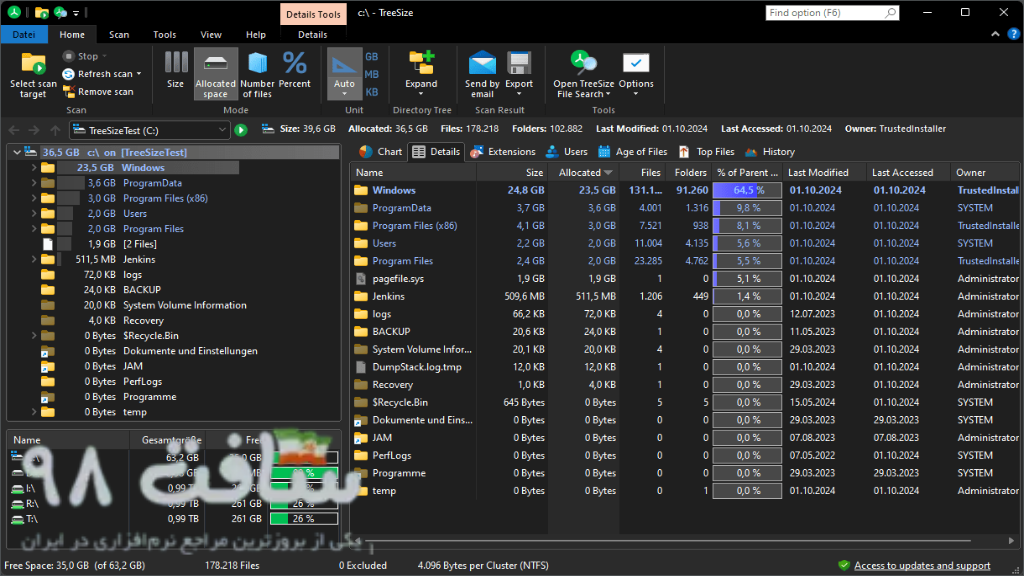Click ProgramData 9,8 % percent bar
This screenshot has width=1024, height=576.
click(x=747, y=208)
